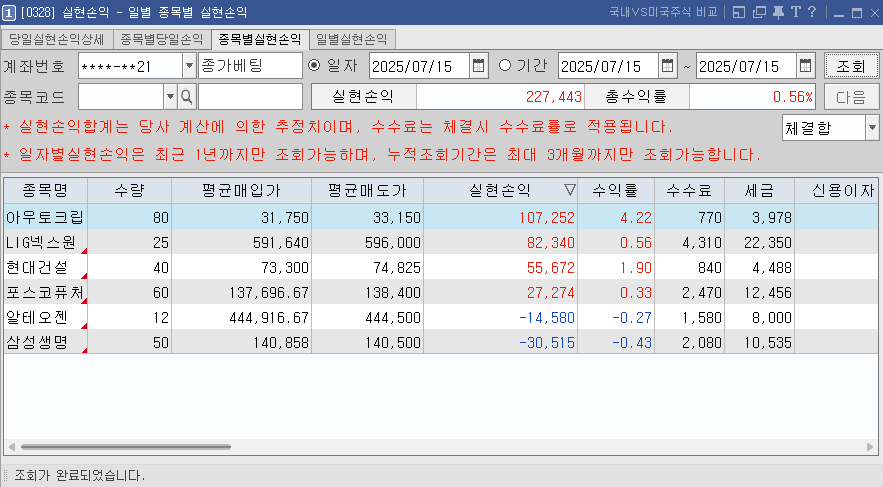Open help with the question mark icon

tap(811, 12)
